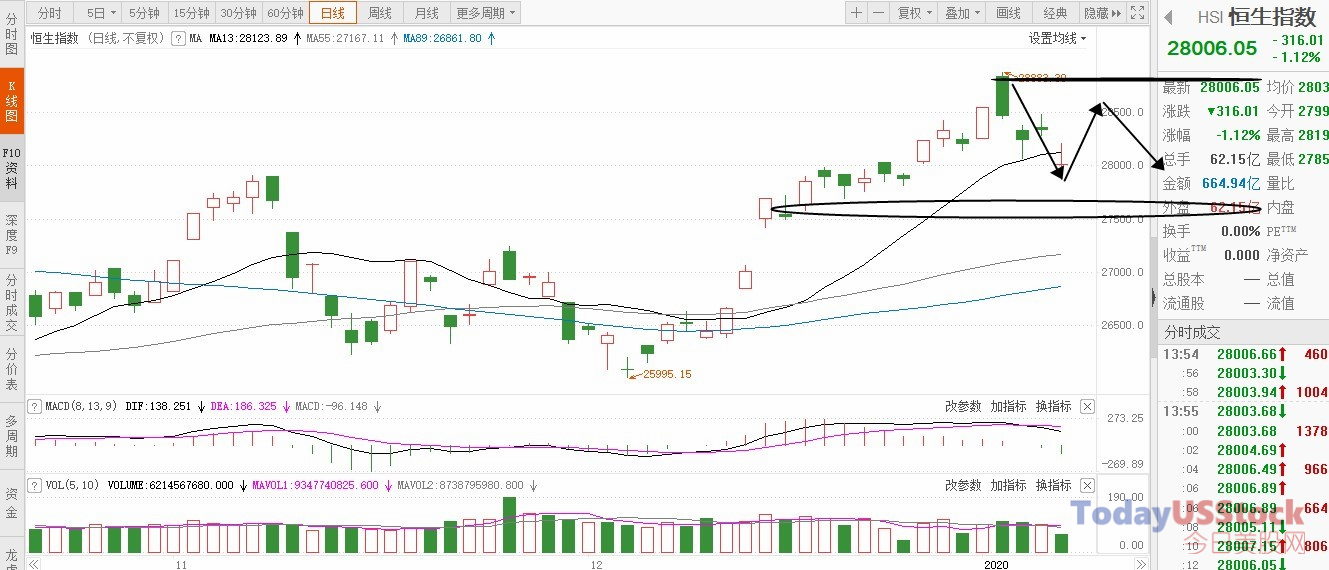Open 5日 period dropdown
The height and width of the screenshot is (570, 1329).
(x=101, y=13)
